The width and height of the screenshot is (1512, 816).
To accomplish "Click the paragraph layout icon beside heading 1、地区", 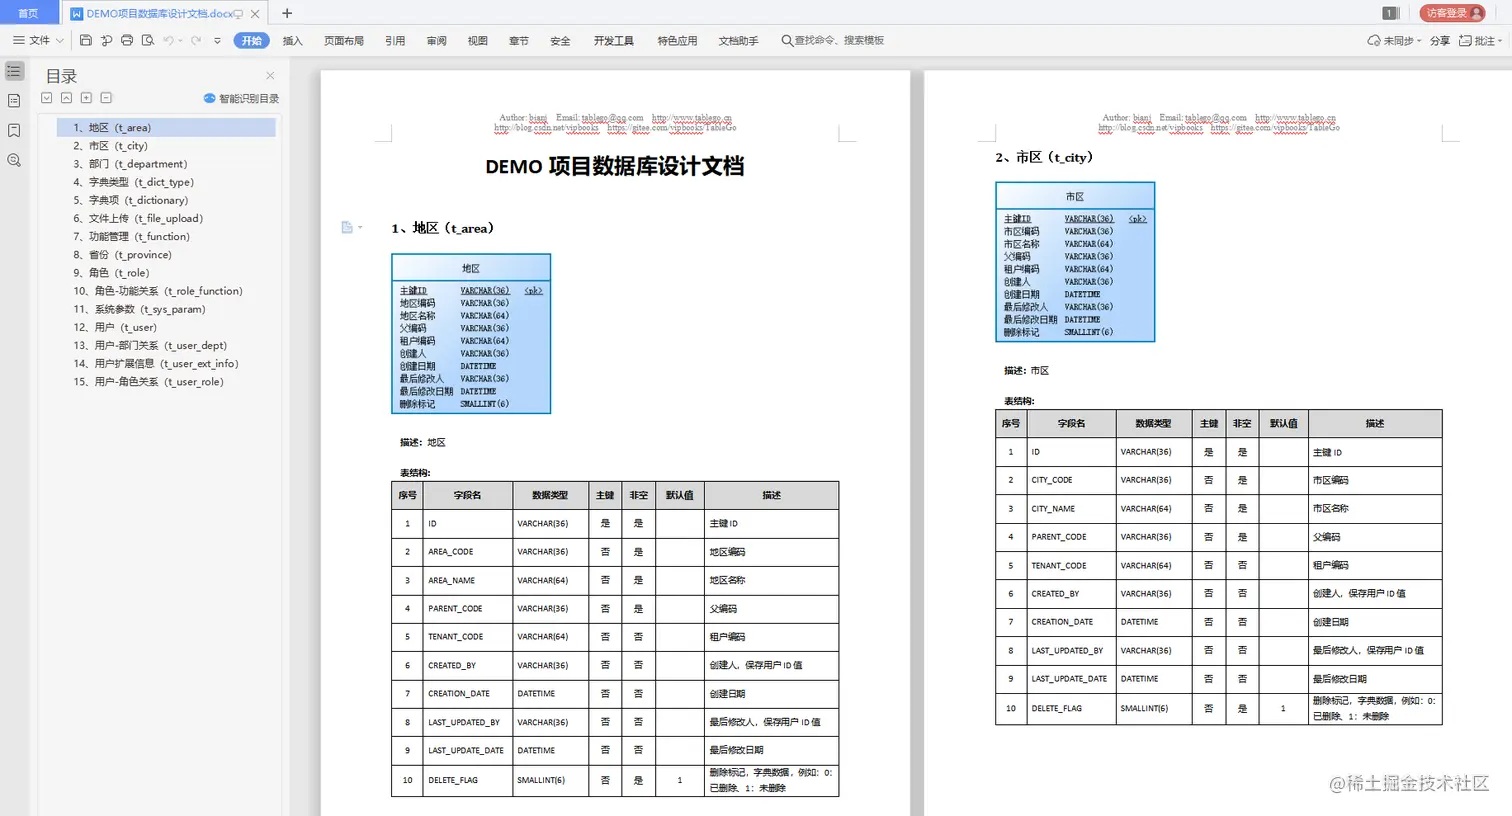I will point(347,228).
